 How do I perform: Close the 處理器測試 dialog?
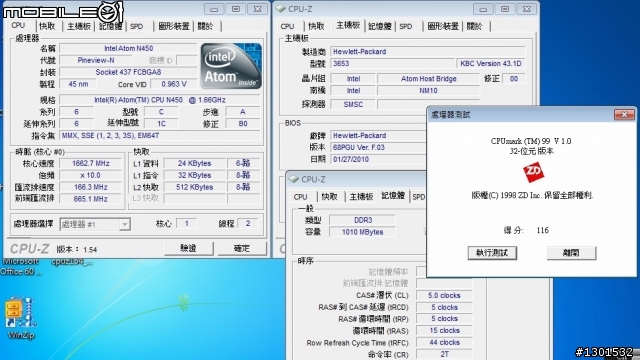pyautogui.click(x=624, y=115)
